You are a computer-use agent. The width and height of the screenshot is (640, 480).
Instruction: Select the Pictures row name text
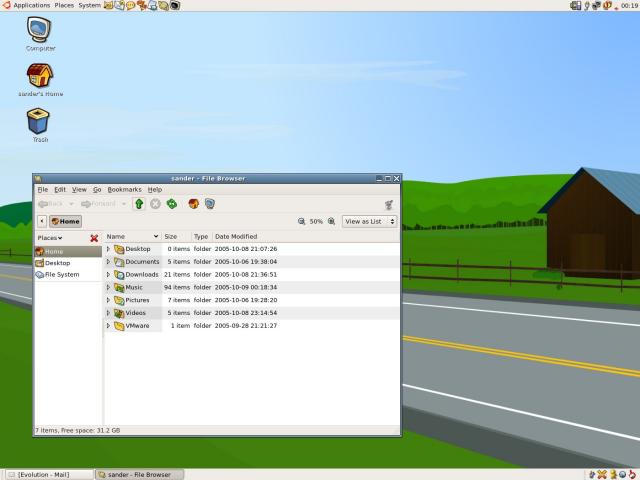(138, 300)
